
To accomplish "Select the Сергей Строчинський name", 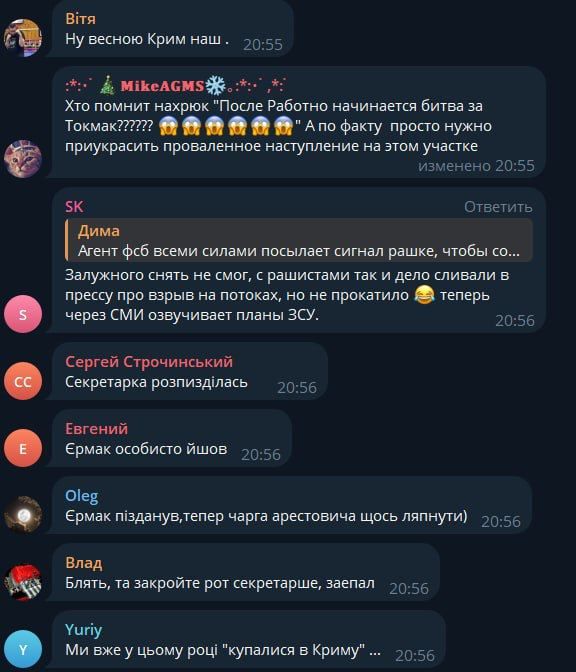I will 149,362.
